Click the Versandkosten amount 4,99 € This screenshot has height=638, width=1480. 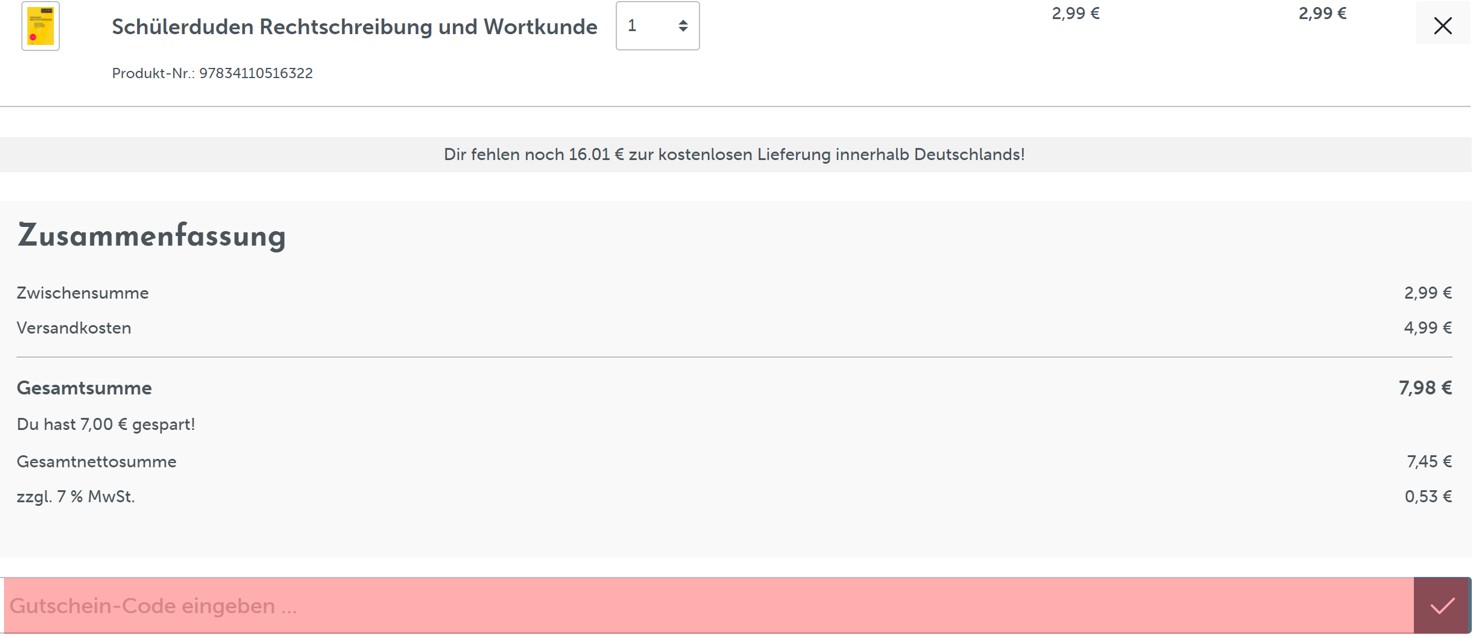(x=1428, y=328)
